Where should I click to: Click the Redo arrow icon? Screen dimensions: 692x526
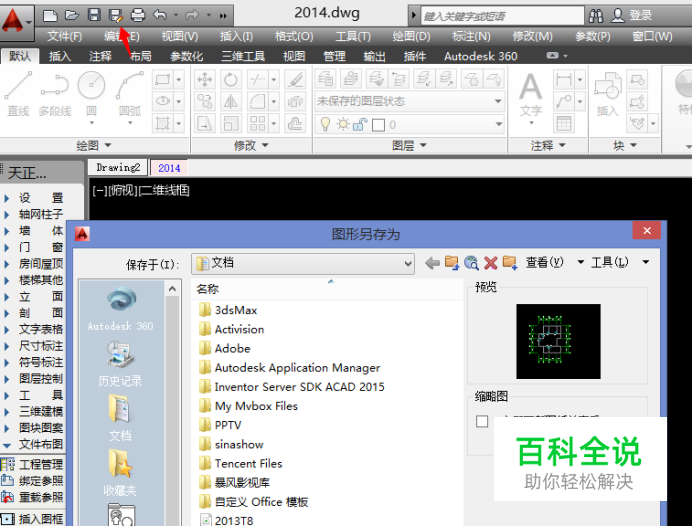192,15
